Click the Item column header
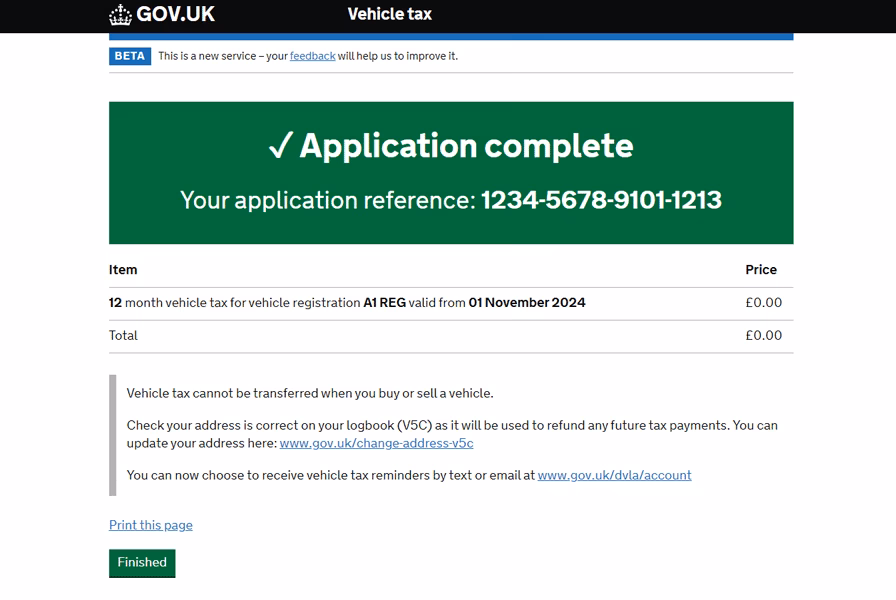Viewport: 896px width, 600px height. (122, 269)
